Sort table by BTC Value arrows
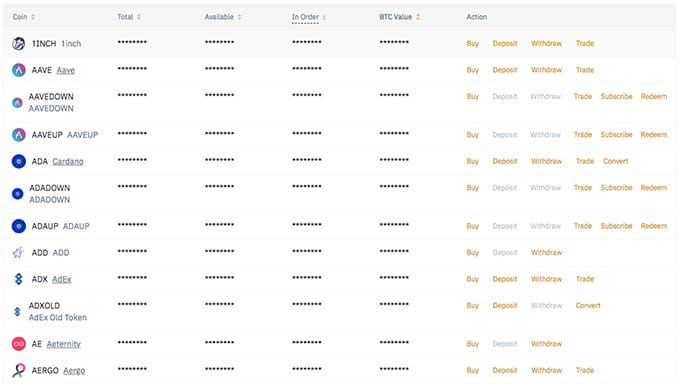This screenshot has height=384, width=680. pos(418,17)
